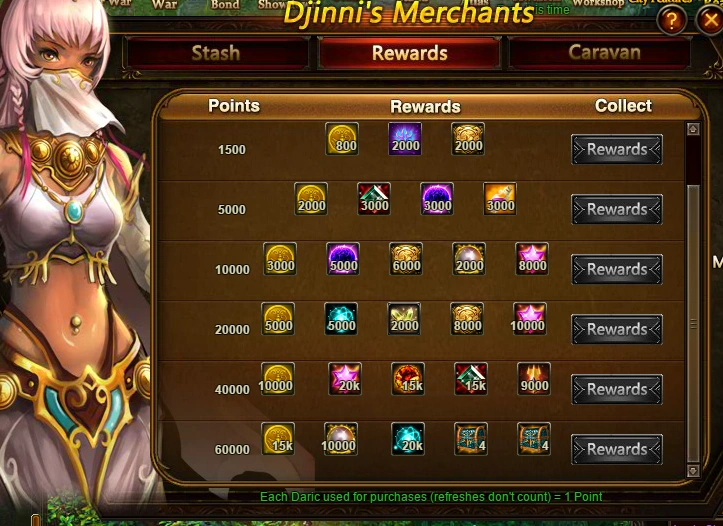Open the question mark help button
Viewport: 723px width, 526px height.
click(x=672, y=20)
